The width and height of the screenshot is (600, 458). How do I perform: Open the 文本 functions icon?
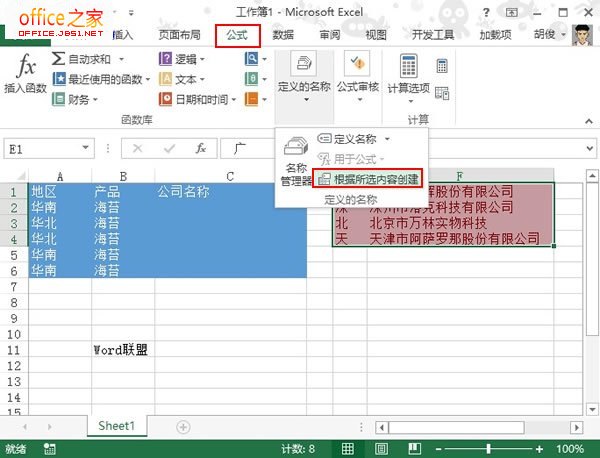tap(165, 79)
